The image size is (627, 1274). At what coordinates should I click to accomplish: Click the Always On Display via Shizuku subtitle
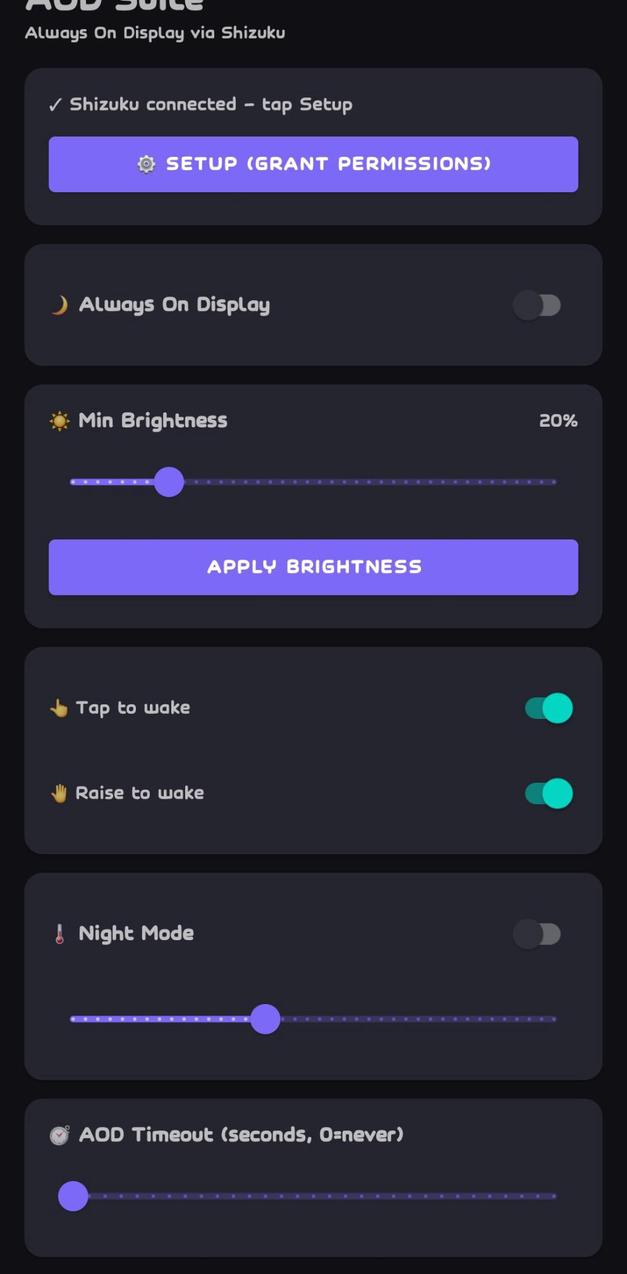pyautogui.click(x=155, y=33)
